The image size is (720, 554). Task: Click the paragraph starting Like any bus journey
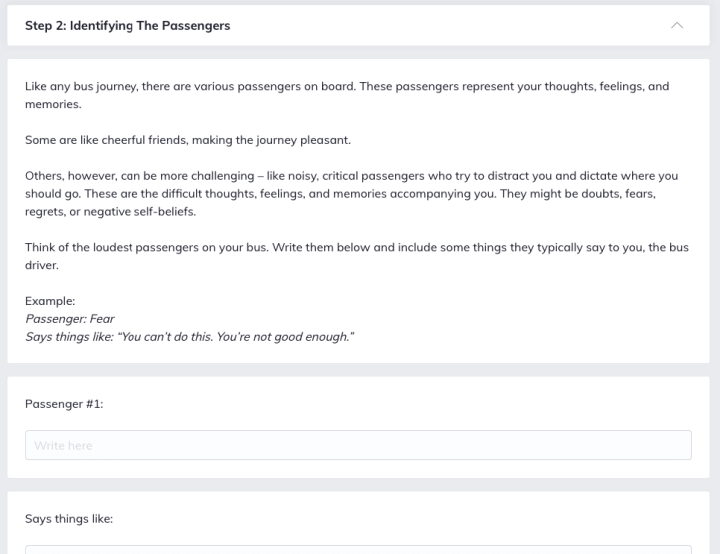347,95
